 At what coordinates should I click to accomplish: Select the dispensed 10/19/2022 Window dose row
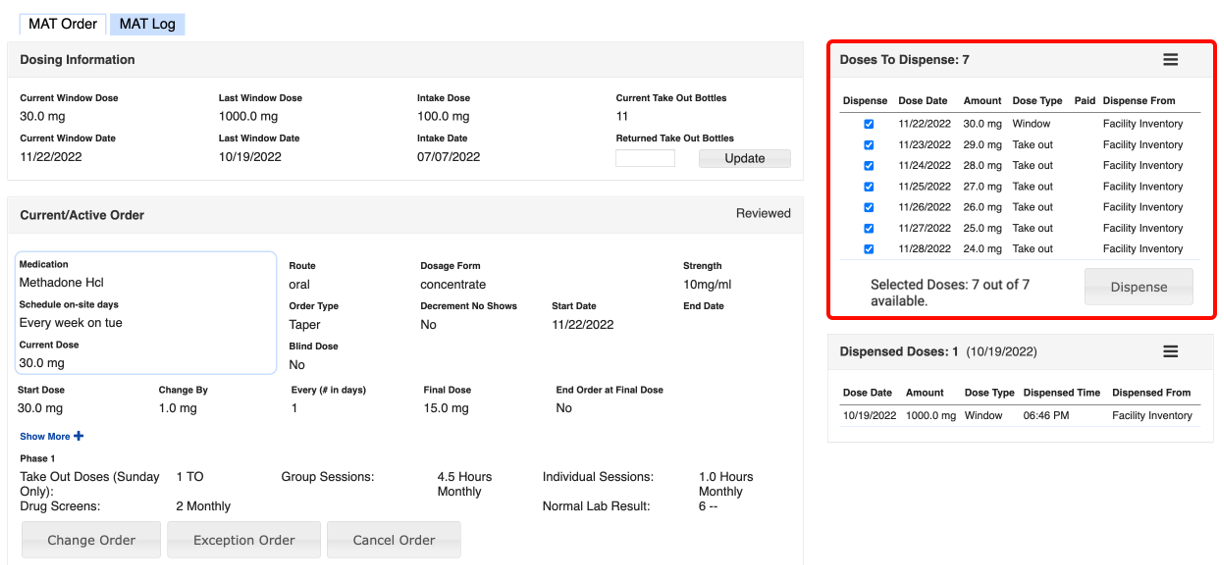pos(1016,415)
